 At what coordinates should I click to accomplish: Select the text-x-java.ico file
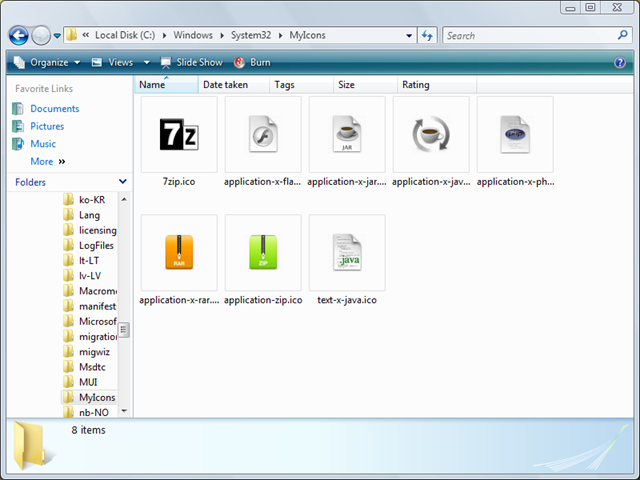[347, 253]
